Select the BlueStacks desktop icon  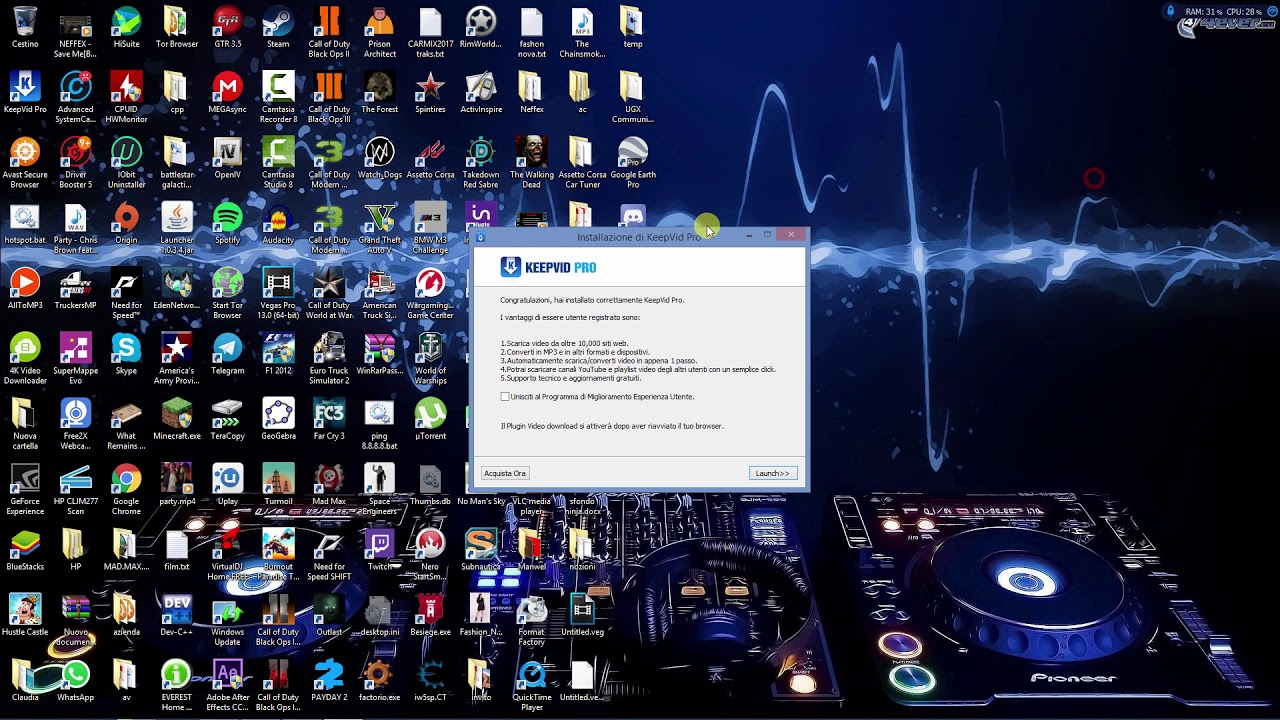[x=25, y=545]
